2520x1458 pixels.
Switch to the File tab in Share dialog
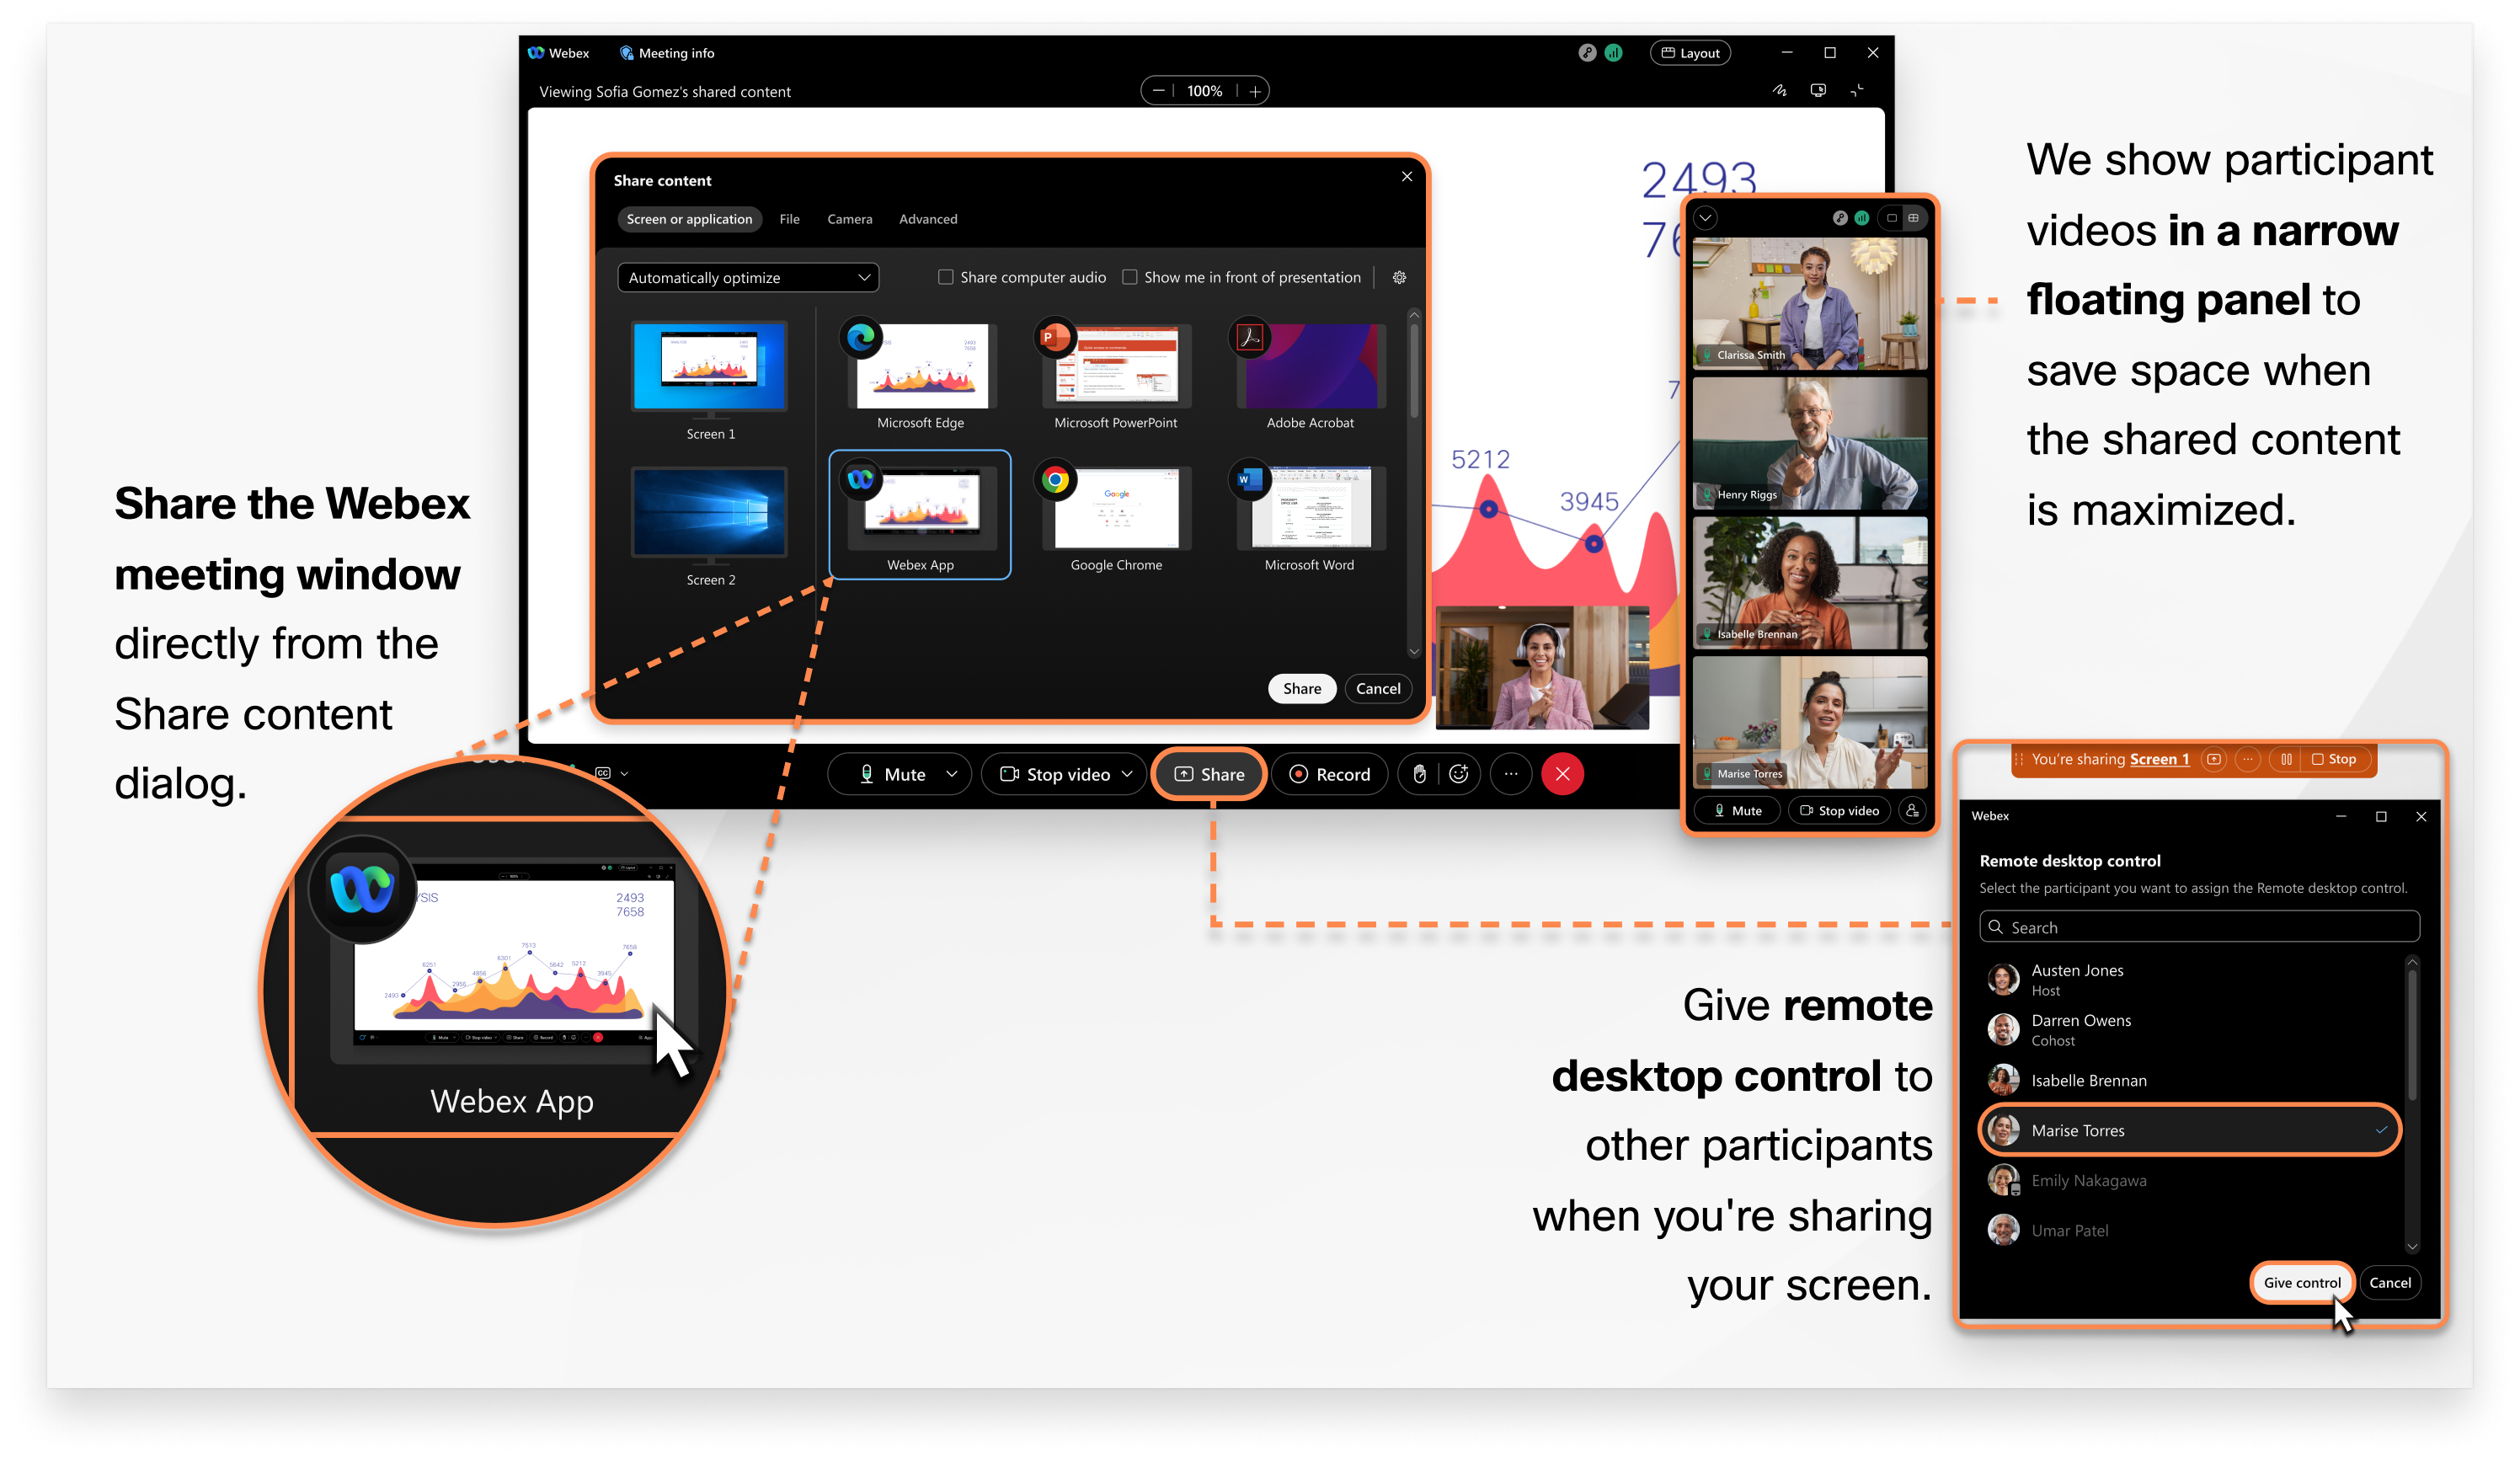[788, 219]
